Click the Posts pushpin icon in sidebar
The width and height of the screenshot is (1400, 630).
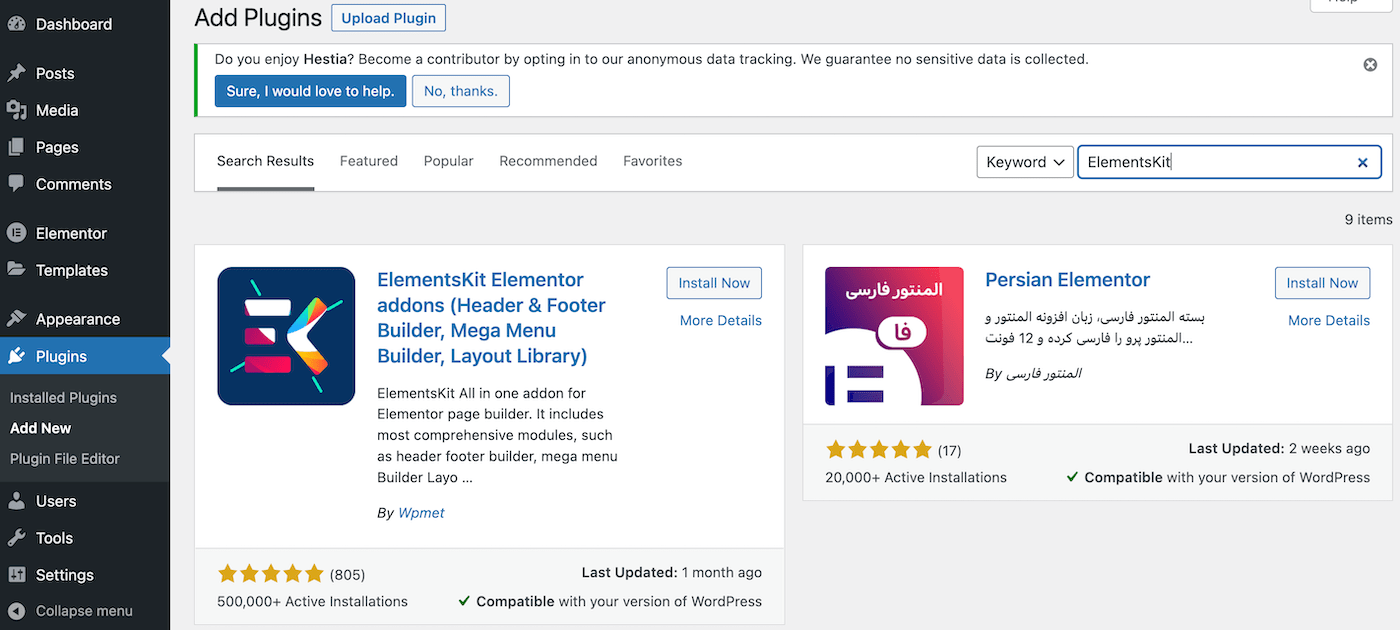pyautogui.click(x=17, y=73)
